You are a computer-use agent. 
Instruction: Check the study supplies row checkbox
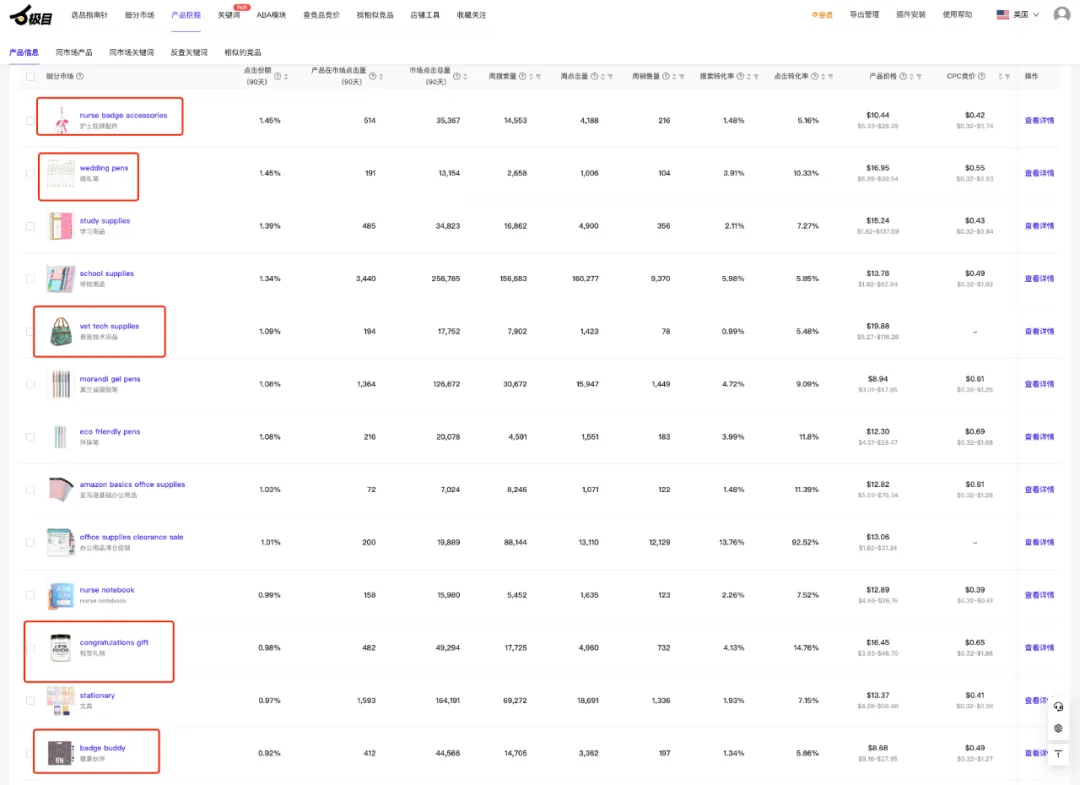30,226
